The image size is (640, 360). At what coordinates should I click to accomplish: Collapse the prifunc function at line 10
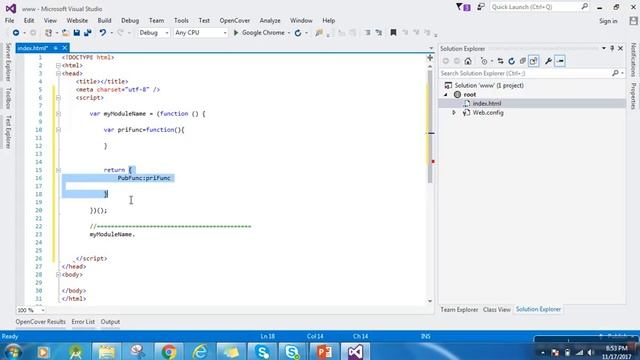click(x=58, y=130)
